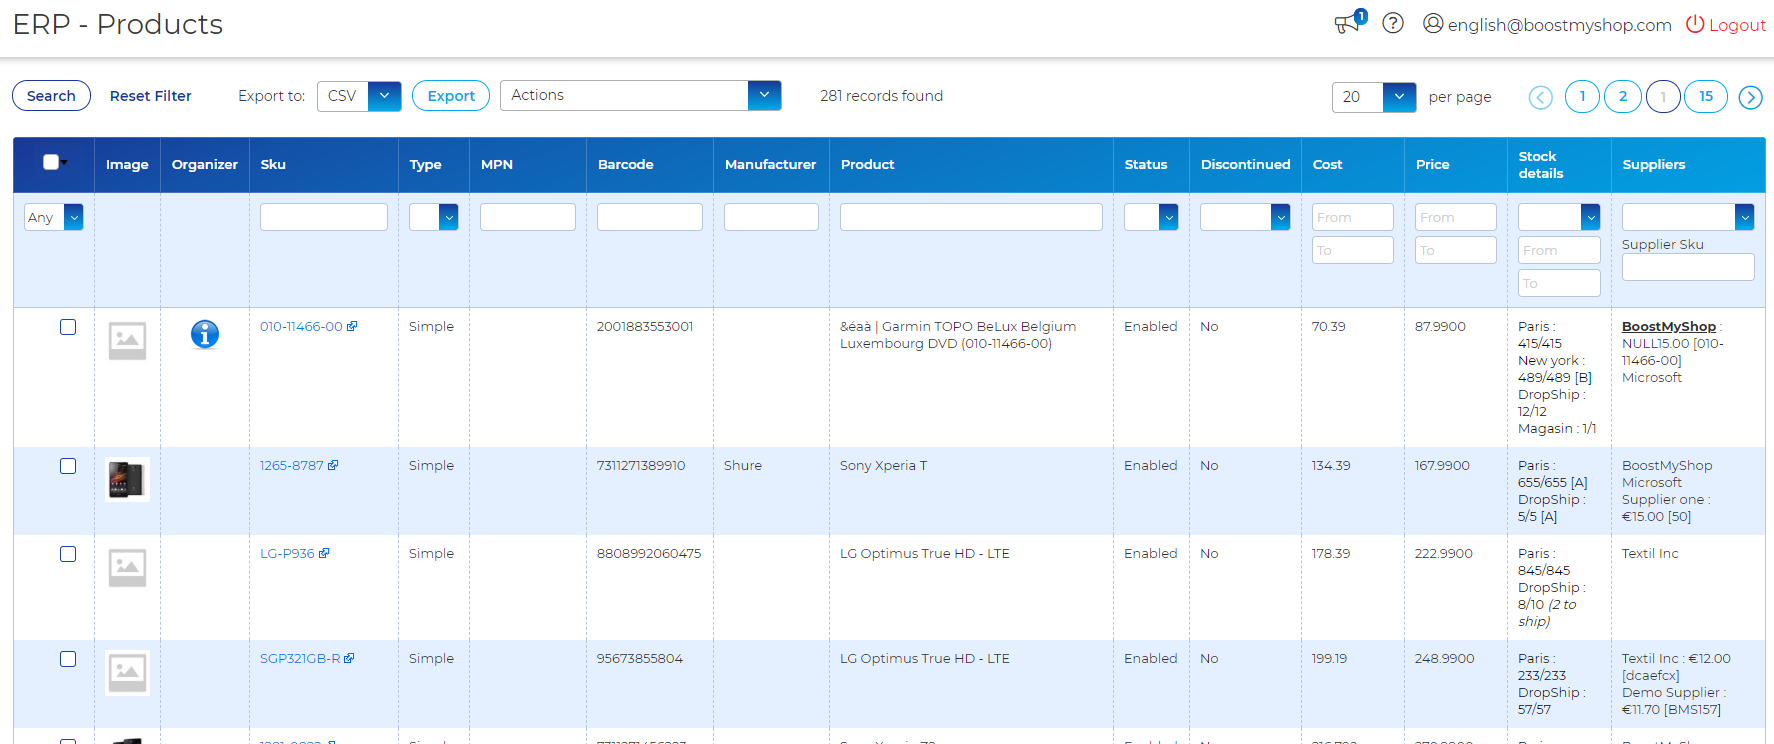Click the Shure manufacturer cell

point(743,466)
